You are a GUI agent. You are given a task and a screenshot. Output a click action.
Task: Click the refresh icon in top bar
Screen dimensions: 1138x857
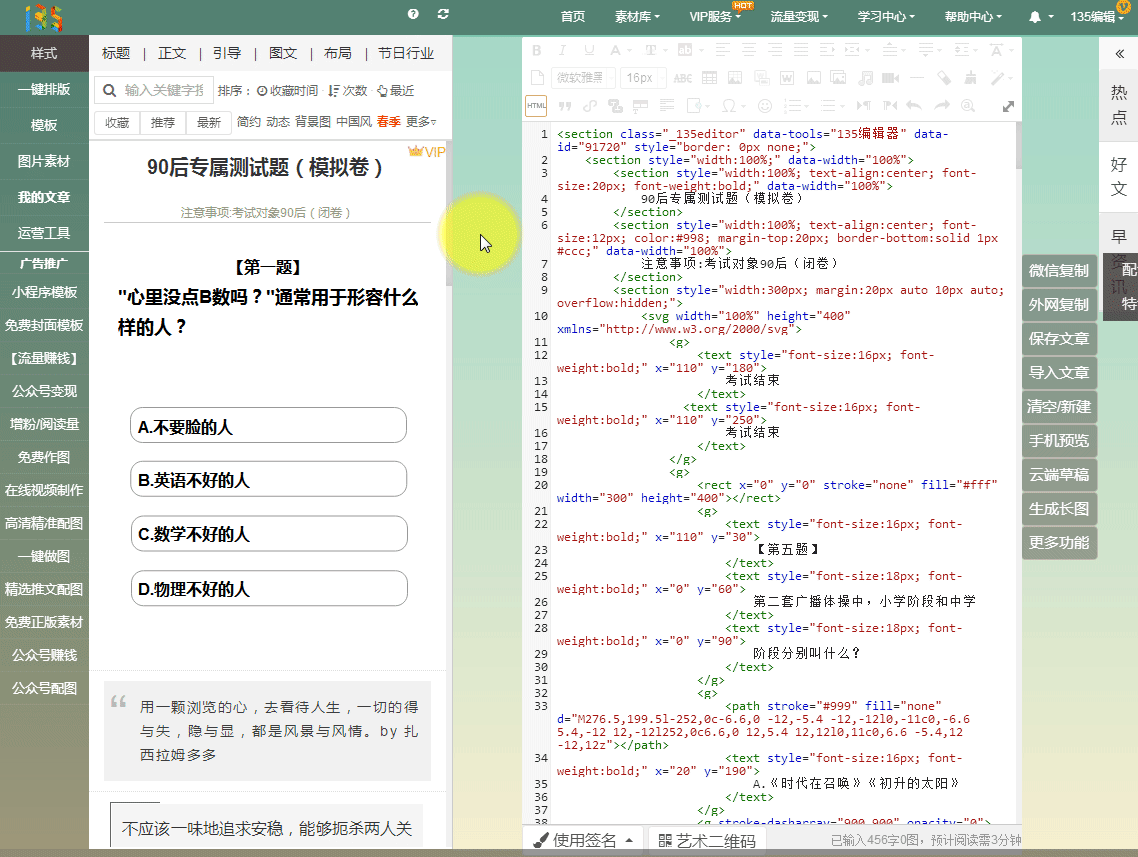click(443, 14)
